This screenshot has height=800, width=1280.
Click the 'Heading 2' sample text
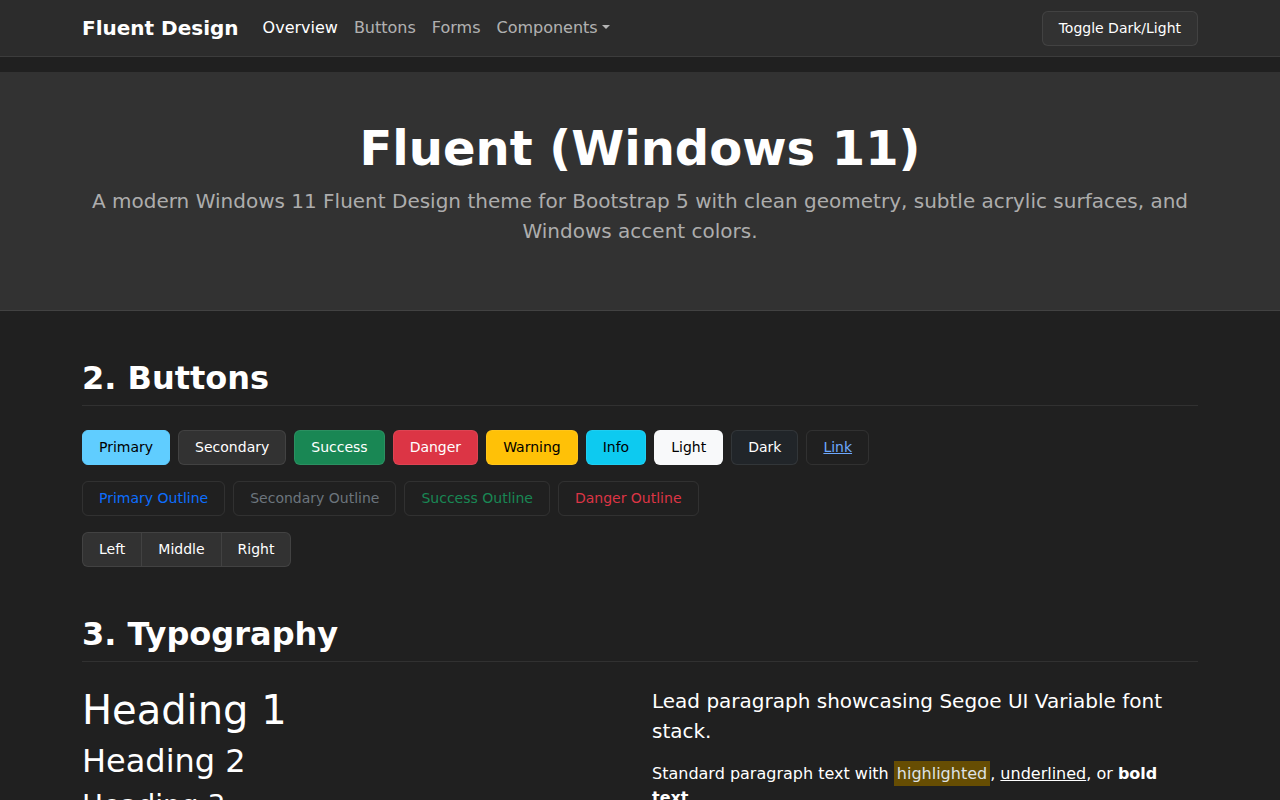click(x=163, y=761)
